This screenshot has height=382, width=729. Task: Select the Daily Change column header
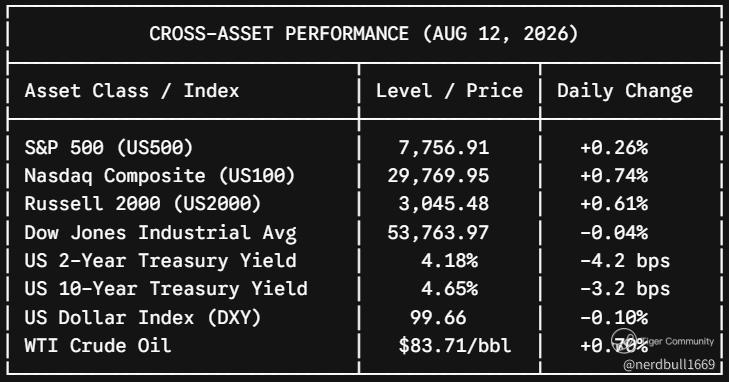pos(625,91)
